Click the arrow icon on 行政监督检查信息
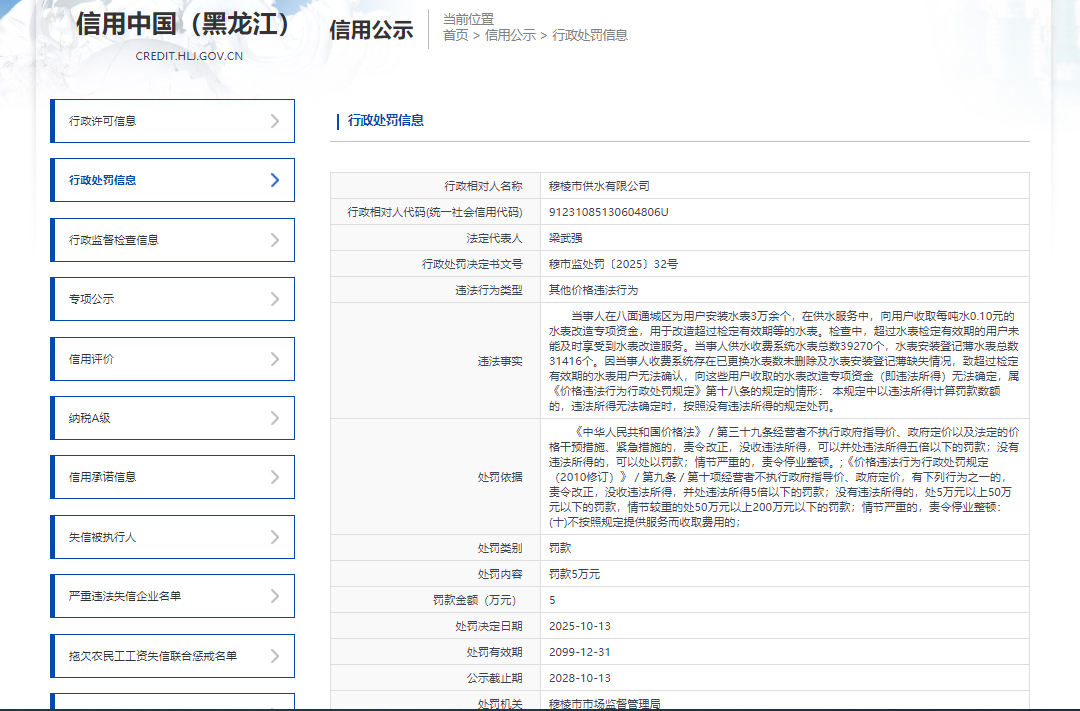This screenshot has height=711, width=1080. [275, 240]
